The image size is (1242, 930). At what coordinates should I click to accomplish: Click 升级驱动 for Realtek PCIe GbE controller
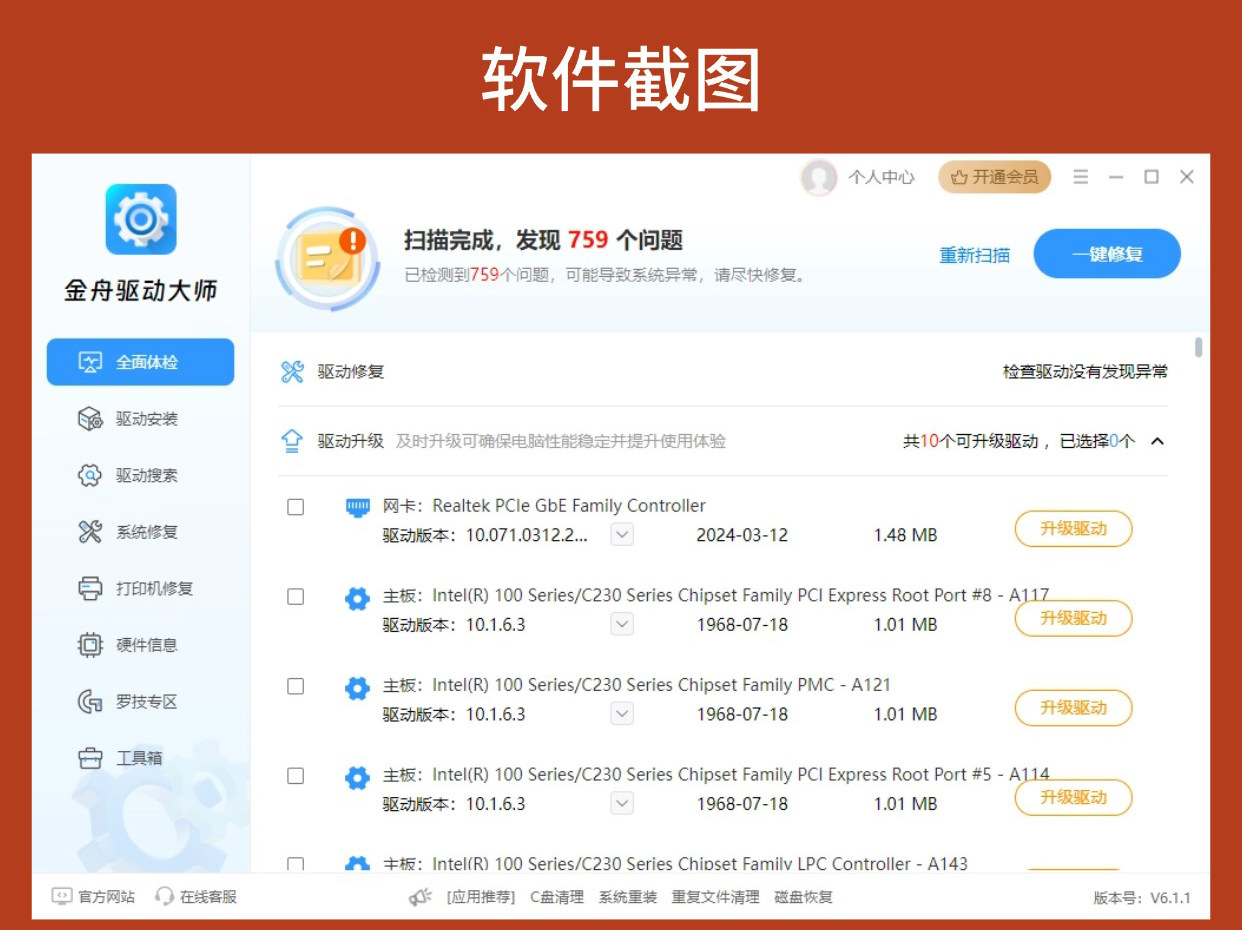(1074, 529)
